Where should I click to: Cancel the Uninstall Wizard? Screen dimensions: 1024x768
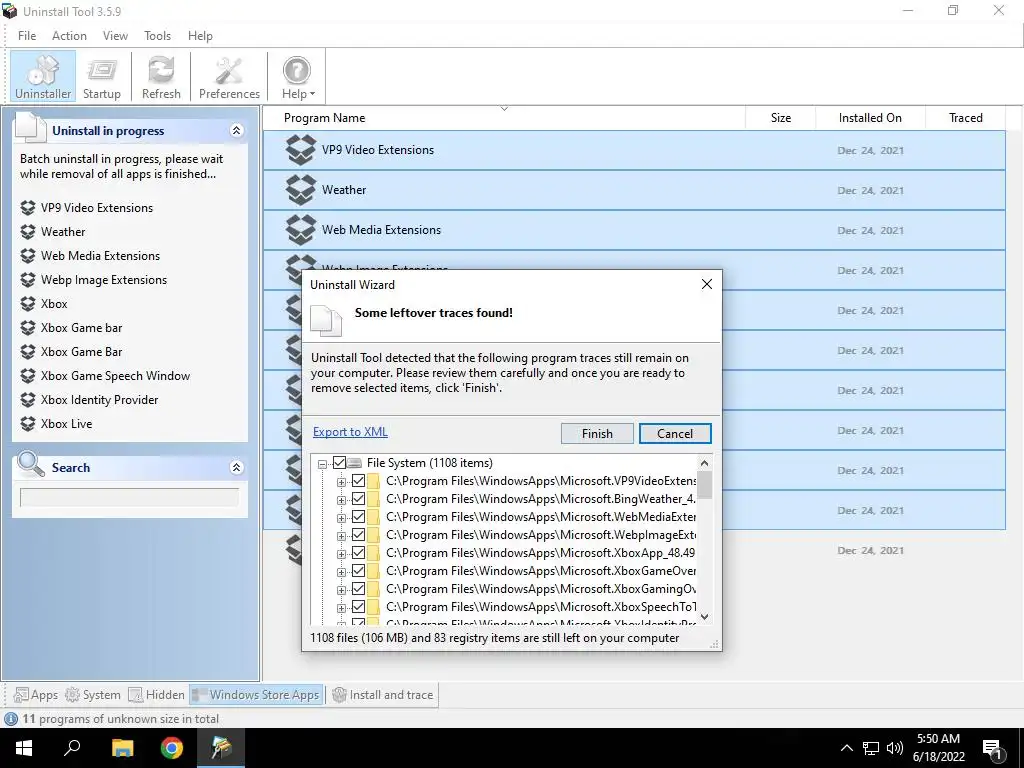point(675,434)
